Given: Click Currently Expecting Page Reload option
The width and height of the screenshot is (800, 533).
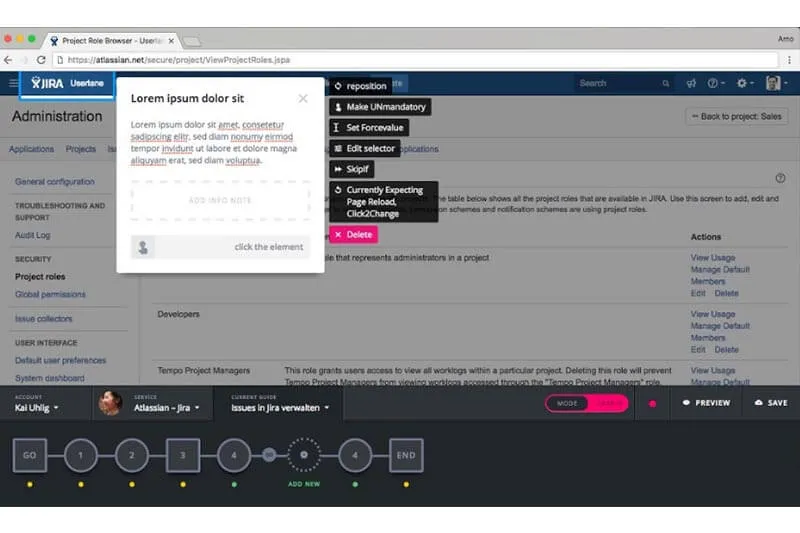Looking at the screenshot, I should [x=384, y=202].
